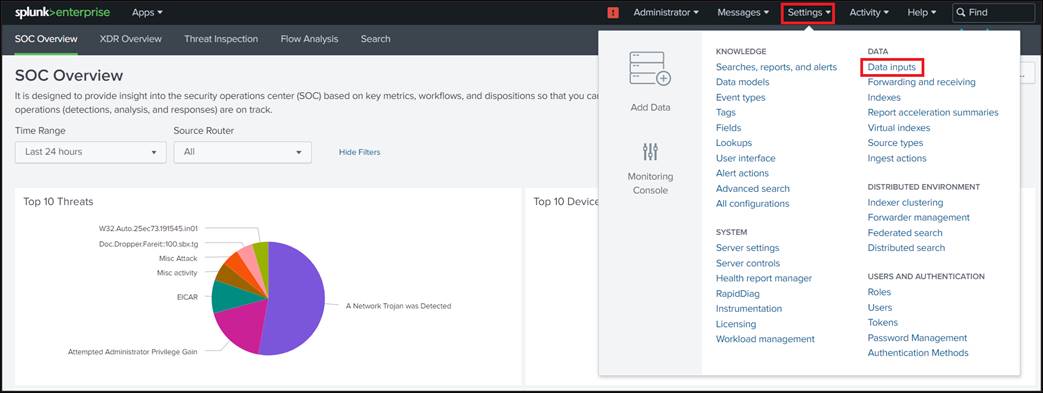The height and width of the screenshot is (393, 1043).
Task: Switch to XDR Overview tab
Action: click(130, 39)
